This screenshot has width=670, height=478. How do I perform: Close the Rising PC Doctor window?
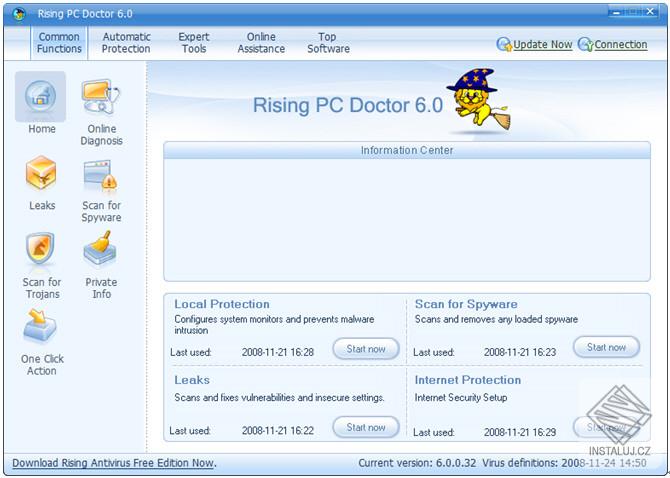tap(650, 12)
